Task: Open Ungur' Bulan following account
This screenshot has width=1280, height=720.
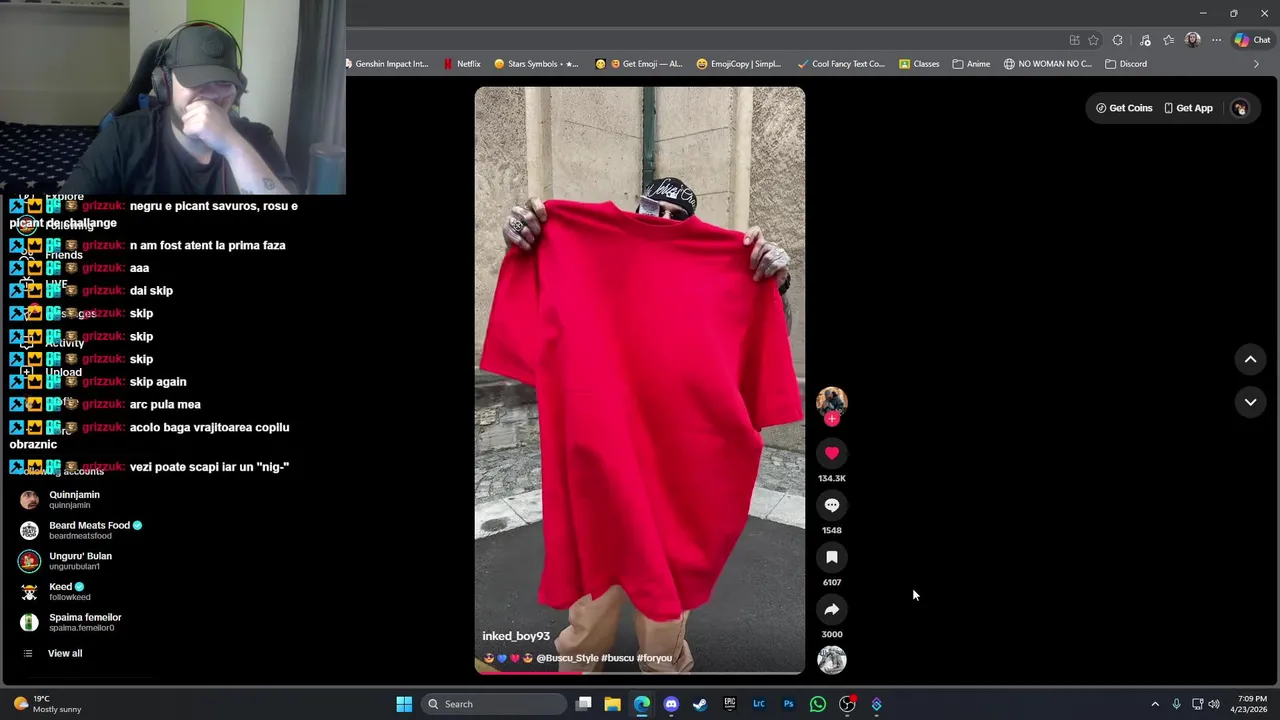Action: [66, 561]
